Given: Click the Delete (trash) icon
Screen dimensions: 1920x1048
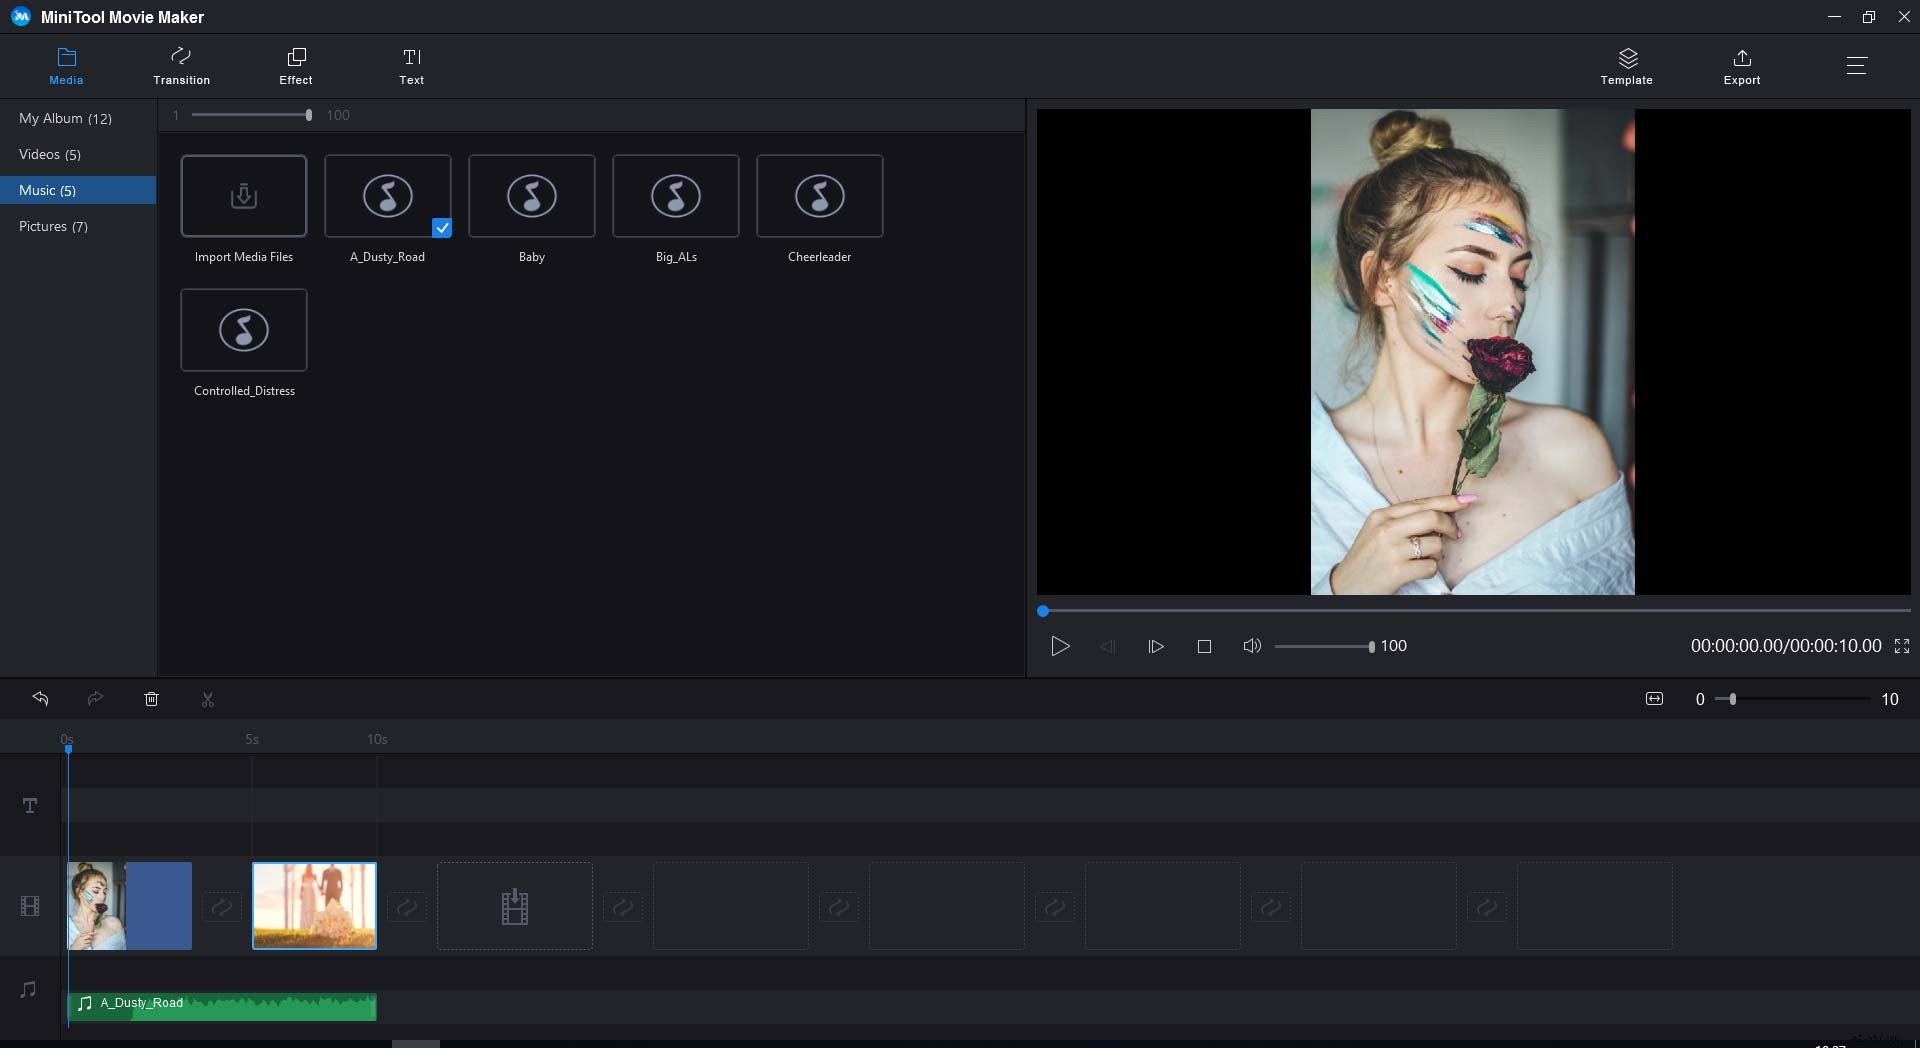Looking at the screenshot, I should pos(151,698).
